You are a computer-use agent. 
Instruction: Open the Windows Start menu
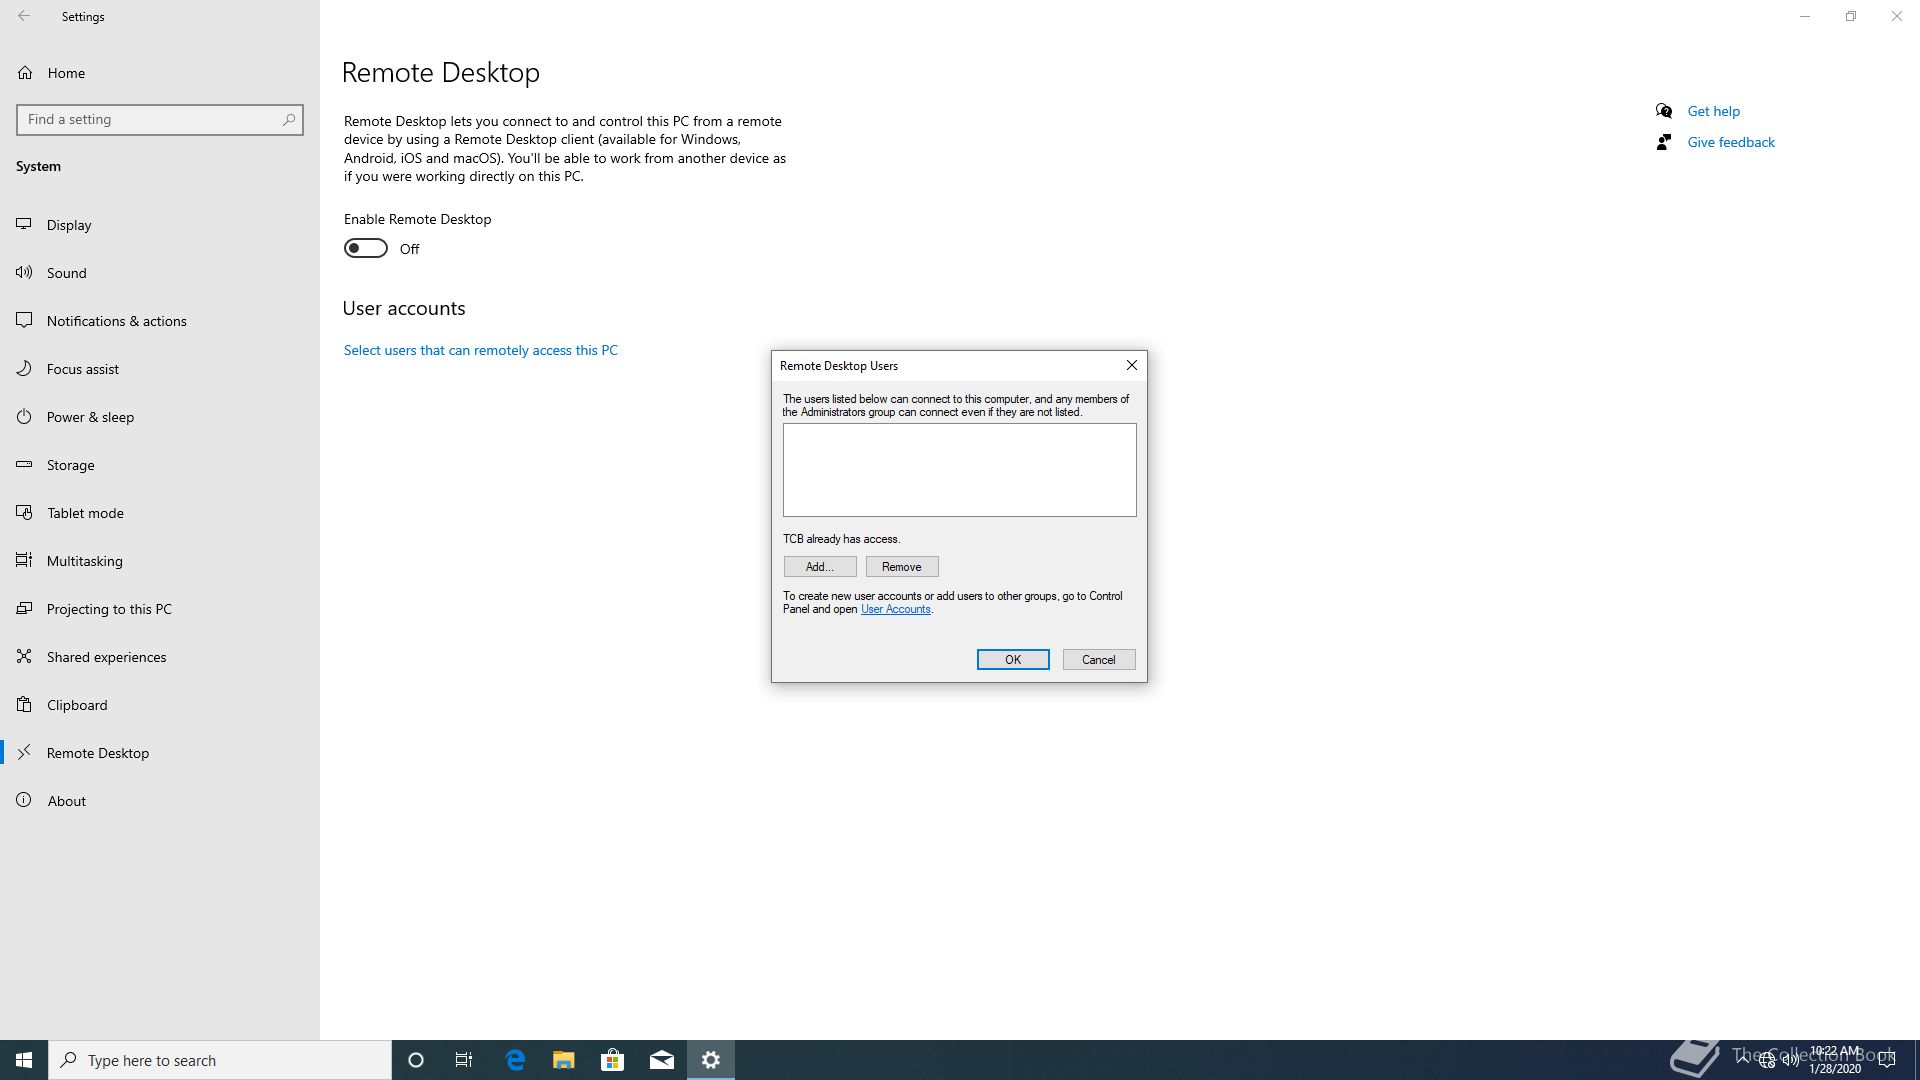[x=24, y=1060]
